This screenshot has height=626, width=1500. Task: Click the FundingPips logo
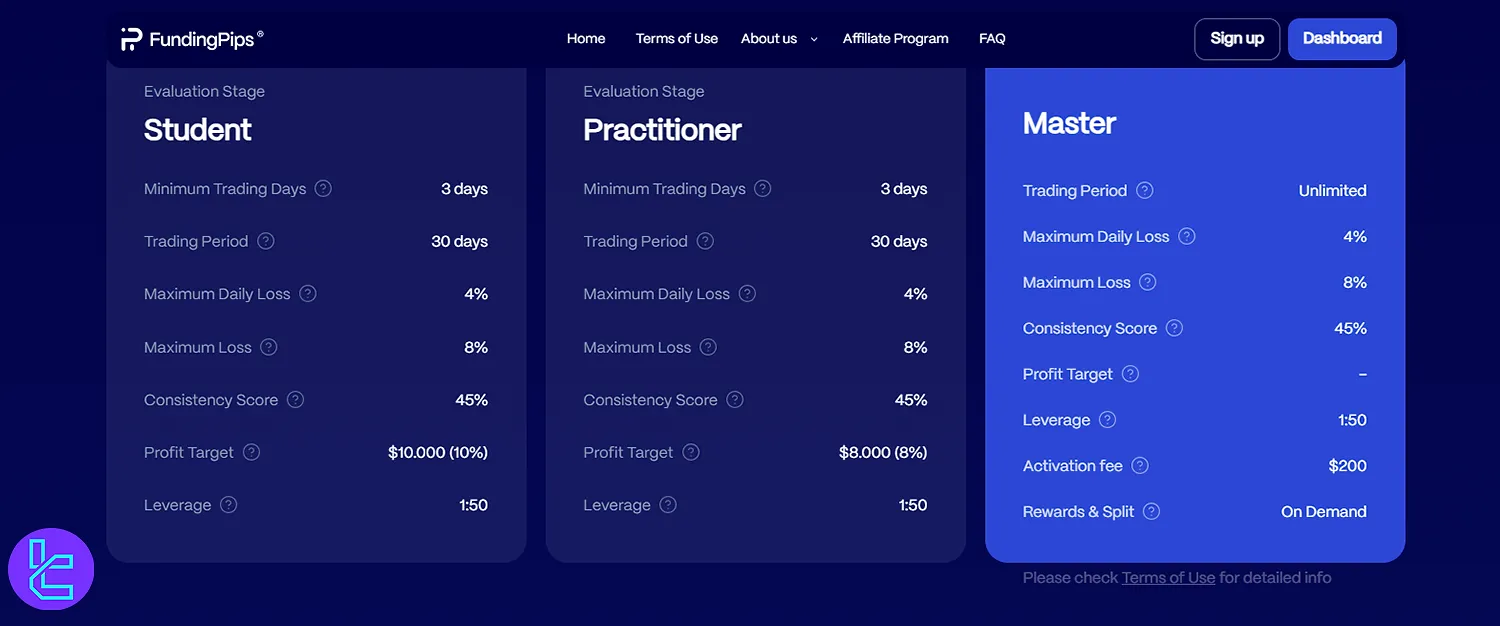(x=192, y=39)
